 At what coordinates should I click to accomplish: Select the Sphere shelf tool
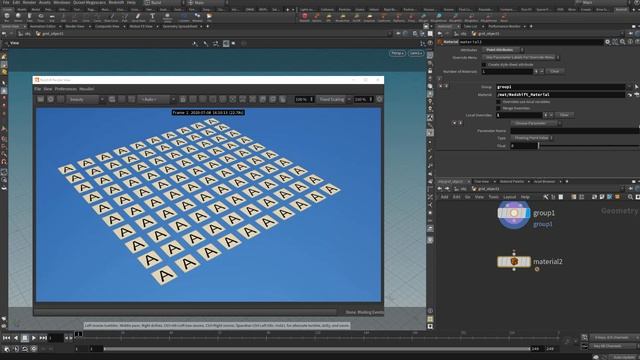pos(18,17)
